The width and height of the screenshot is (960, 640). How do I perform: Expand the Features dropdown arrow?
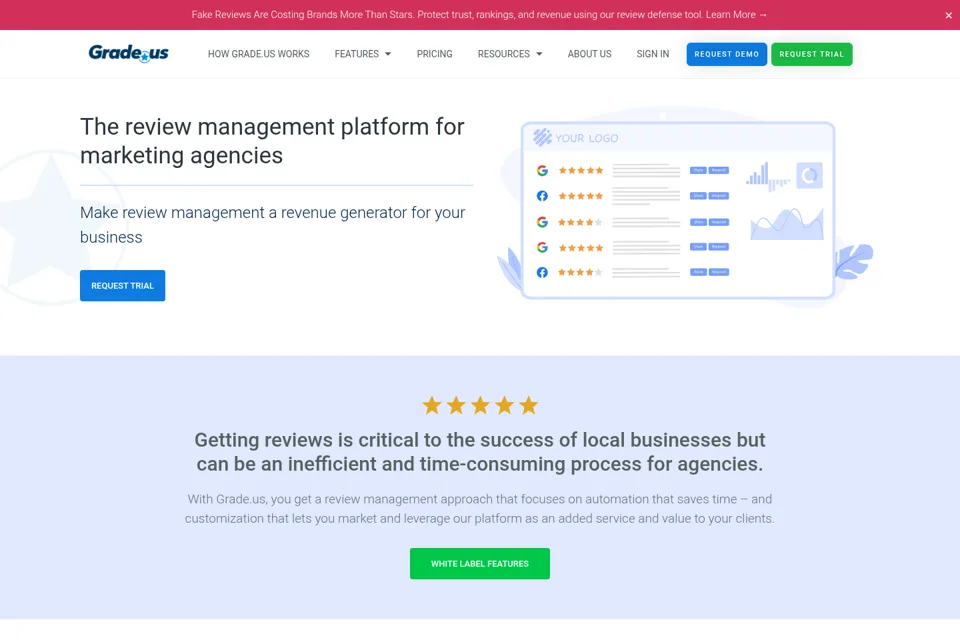click(x=388, y=54)
